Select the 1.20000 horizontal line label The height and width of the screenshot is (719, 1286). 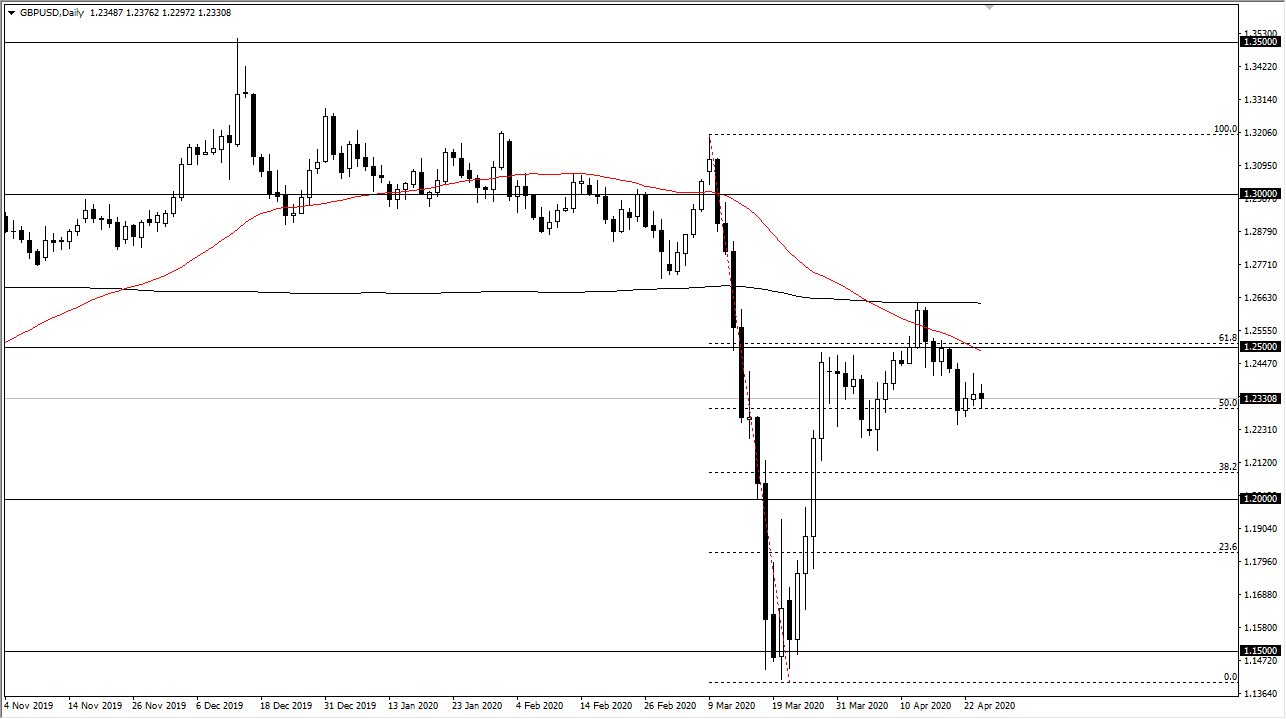click(1259, 498)
